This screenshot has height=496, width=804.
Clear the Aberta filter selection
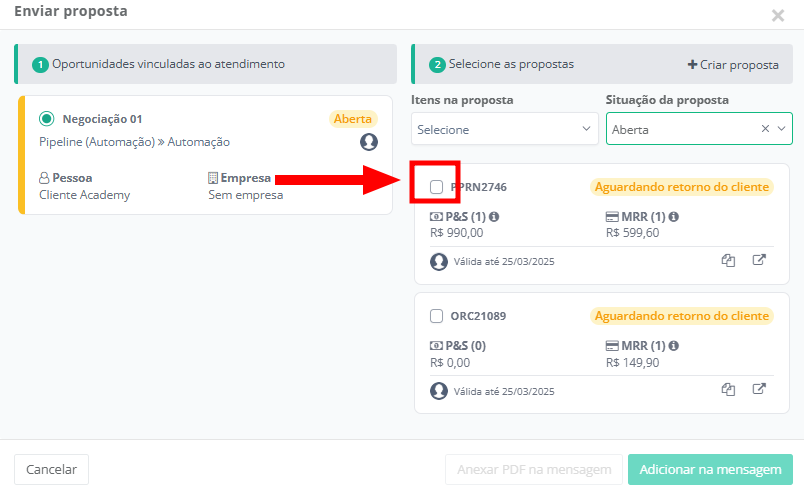coord(765,129)
